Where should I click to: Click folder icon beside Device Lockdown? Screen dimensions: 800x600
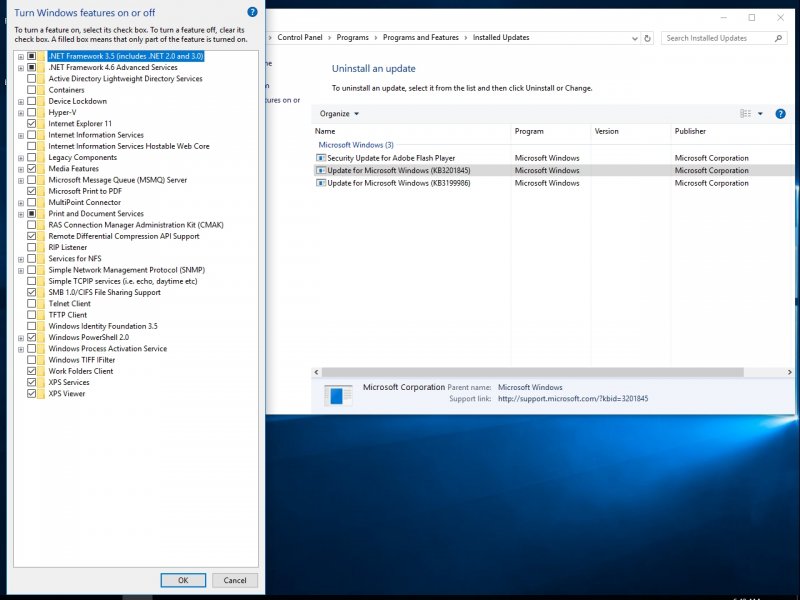pos(41,101)
